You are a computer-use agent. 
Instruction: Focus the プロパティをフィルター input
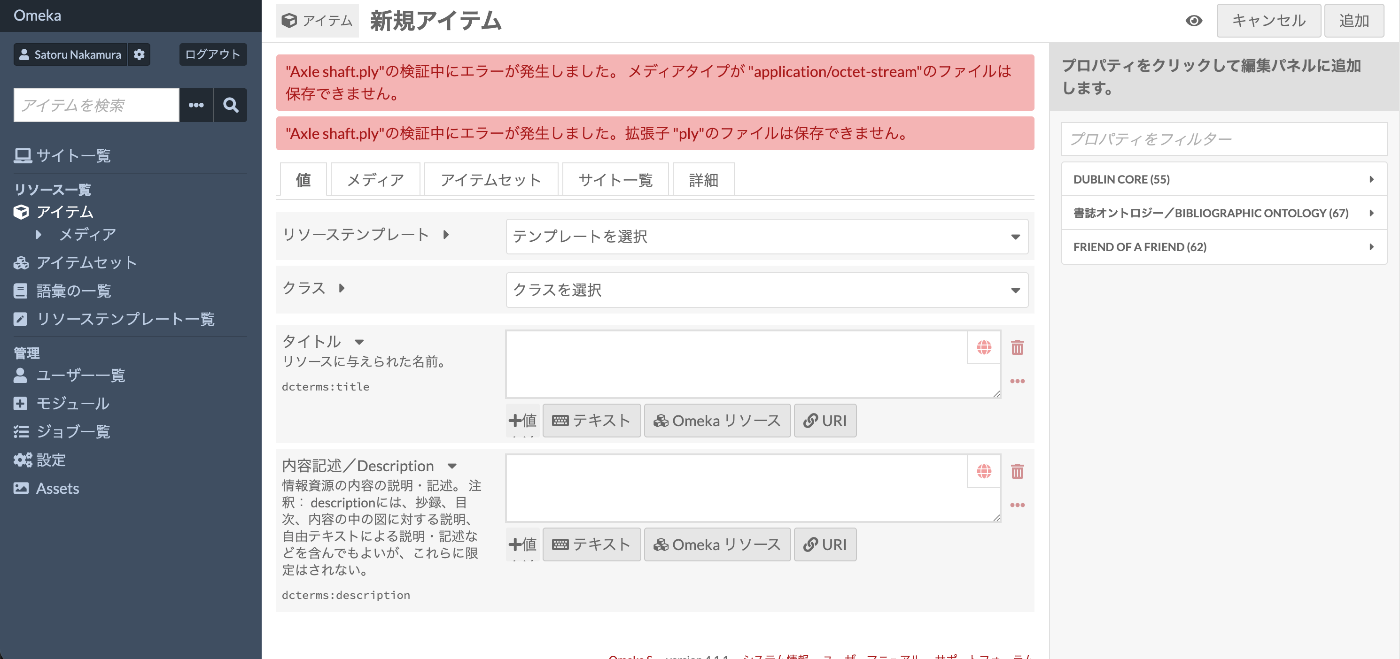coord(1224,139)
